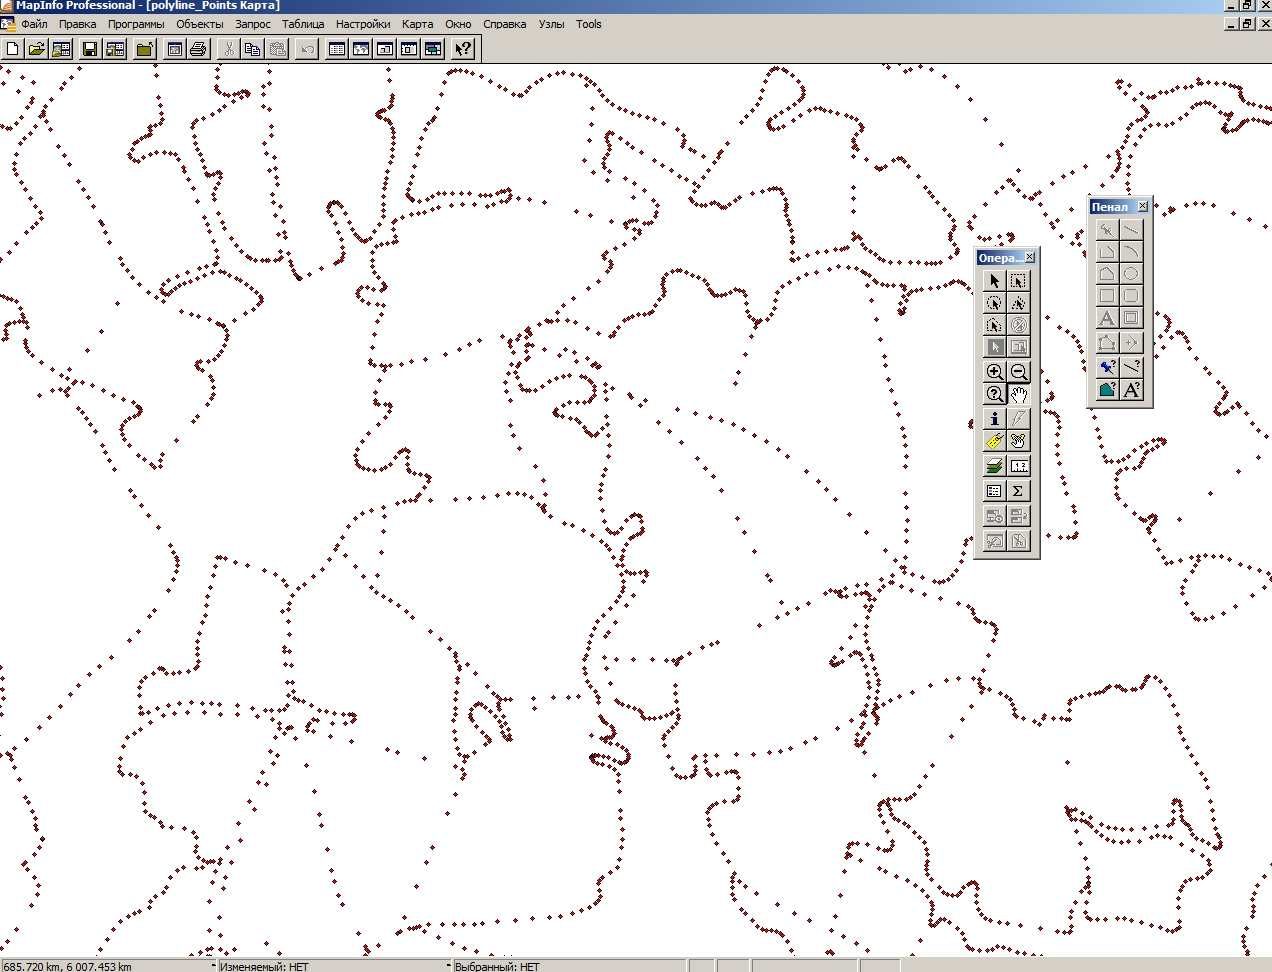Click the Statistics sigma icon
This screenshot has height=972, width=1272.
(1018, 491)
